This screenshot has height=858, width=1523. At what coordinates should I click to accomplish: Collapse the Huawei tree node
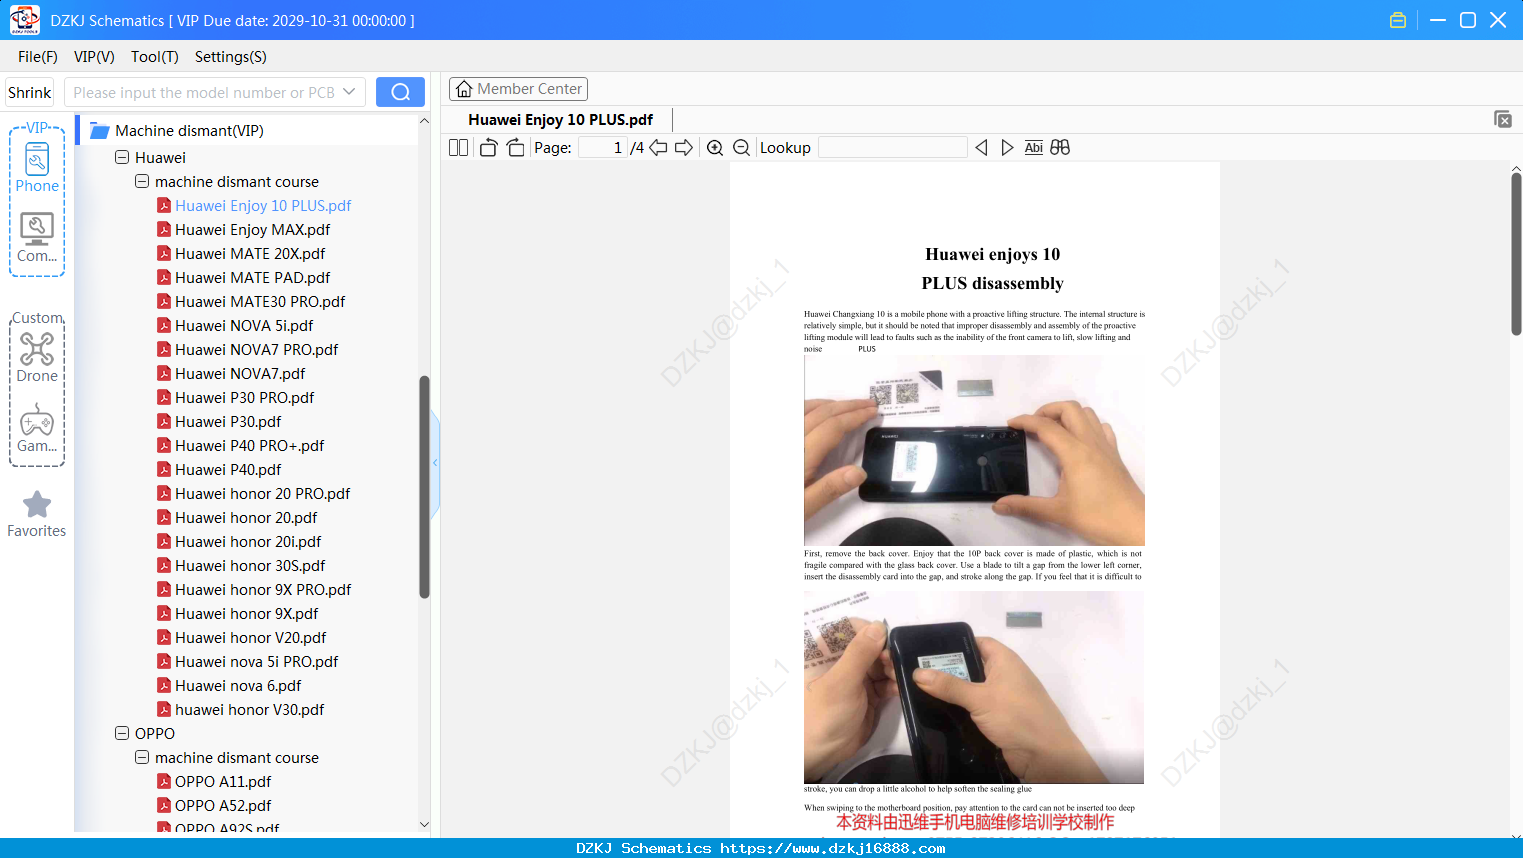(122, 157)
